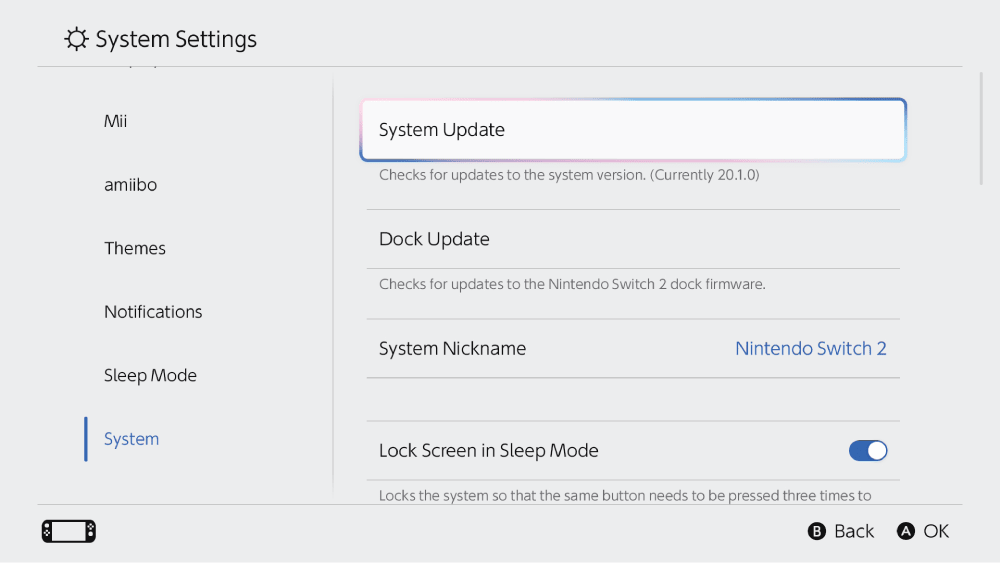Open the System Update option
Screen dimensions: 1000x563
633,130
